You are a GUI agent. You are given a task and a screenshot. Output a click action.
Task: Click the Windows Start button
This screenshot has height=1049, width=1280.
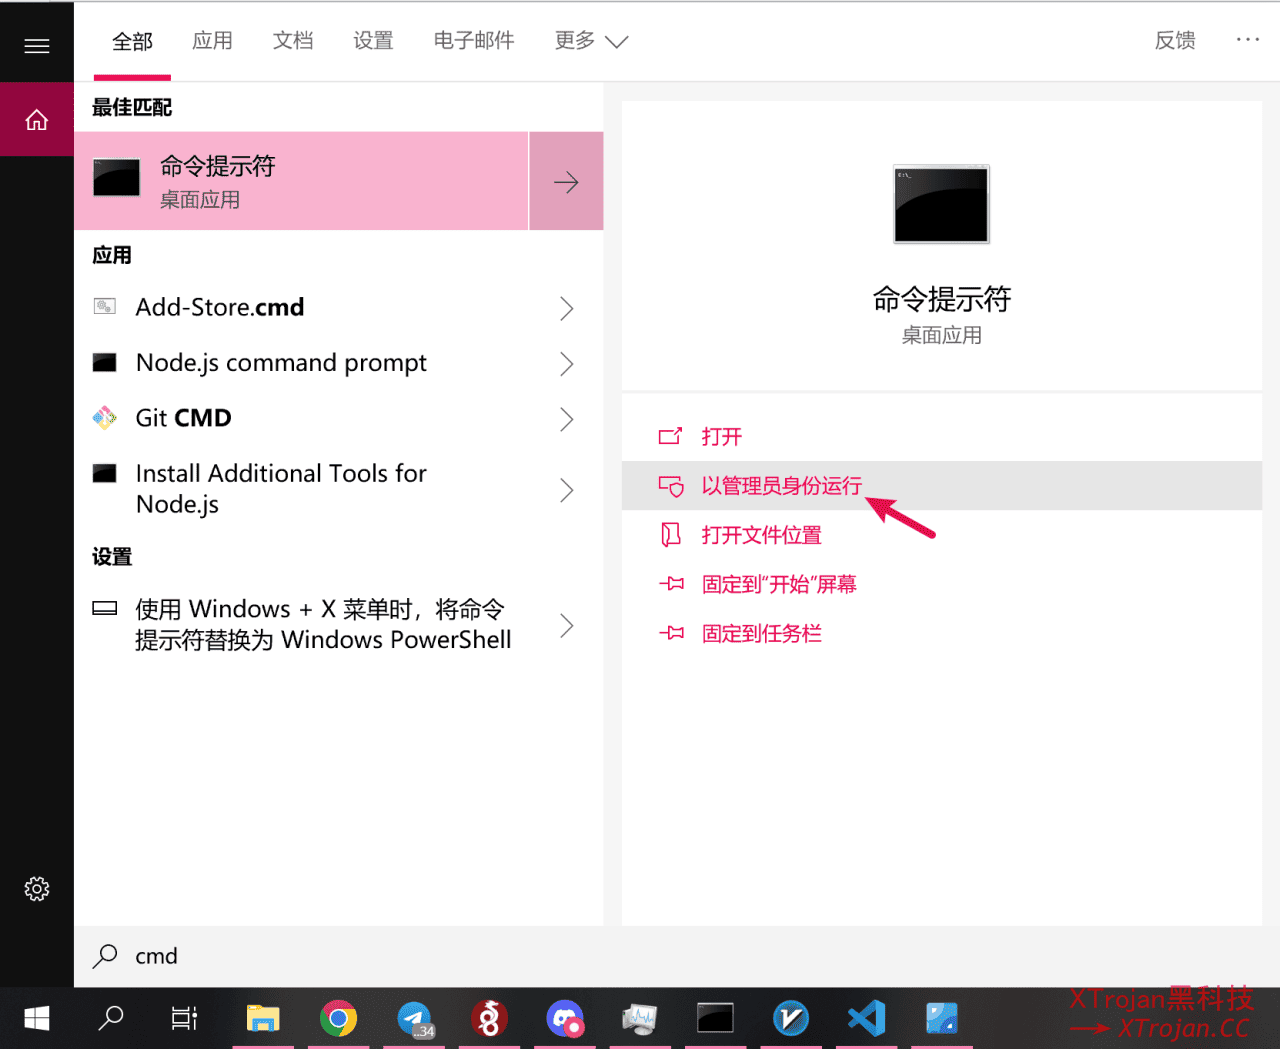pos(37,1019)
